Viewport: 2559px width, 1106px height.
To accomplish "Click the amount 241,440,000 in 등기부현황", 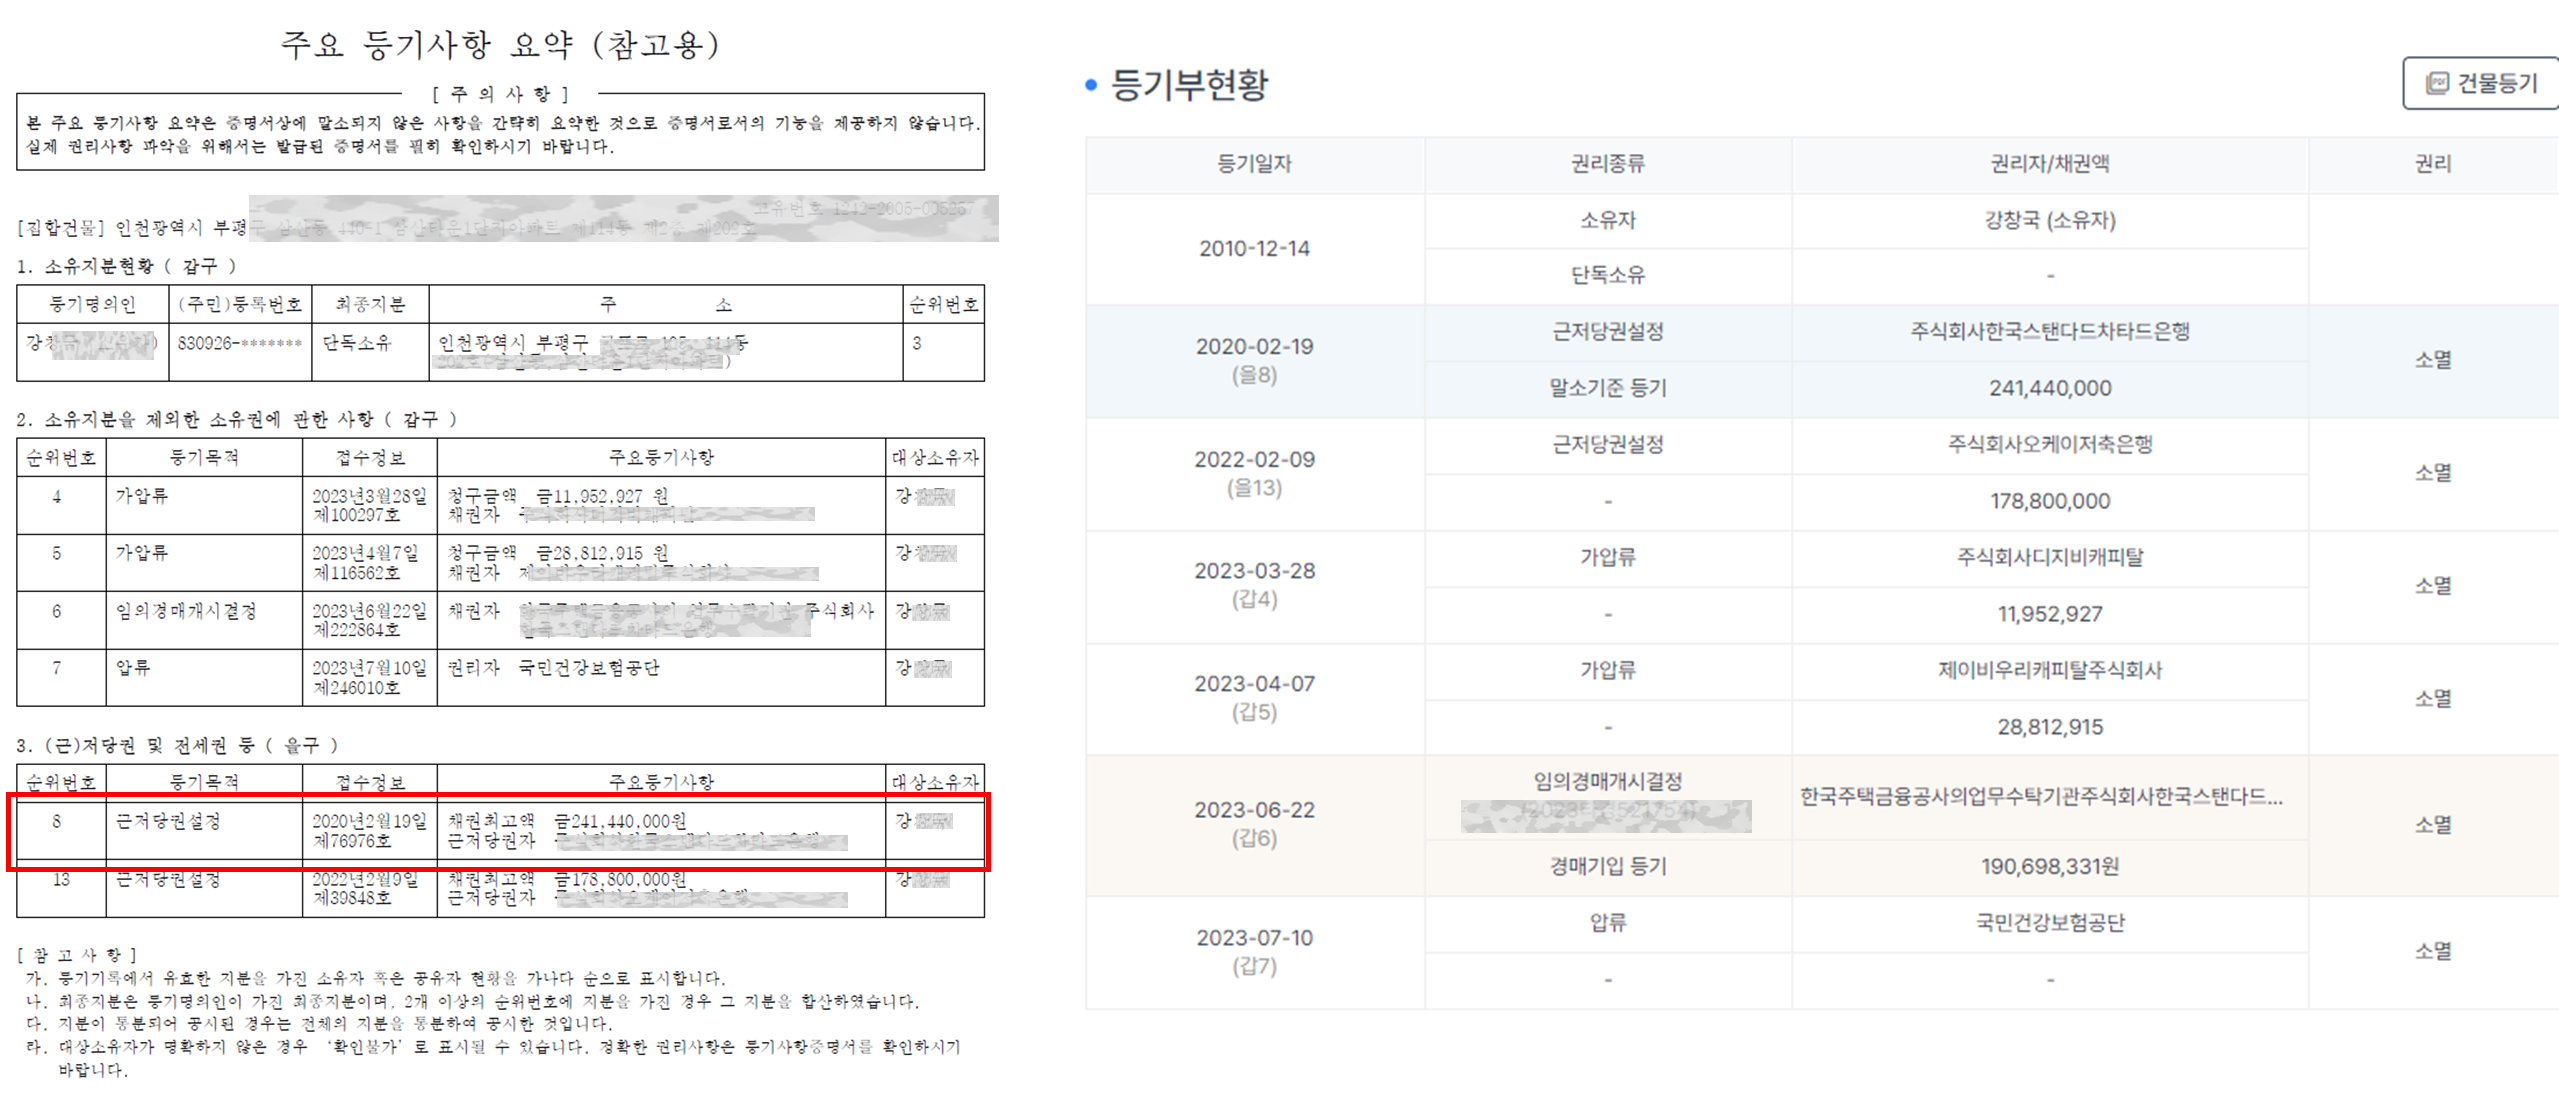I will [2050, 388].
